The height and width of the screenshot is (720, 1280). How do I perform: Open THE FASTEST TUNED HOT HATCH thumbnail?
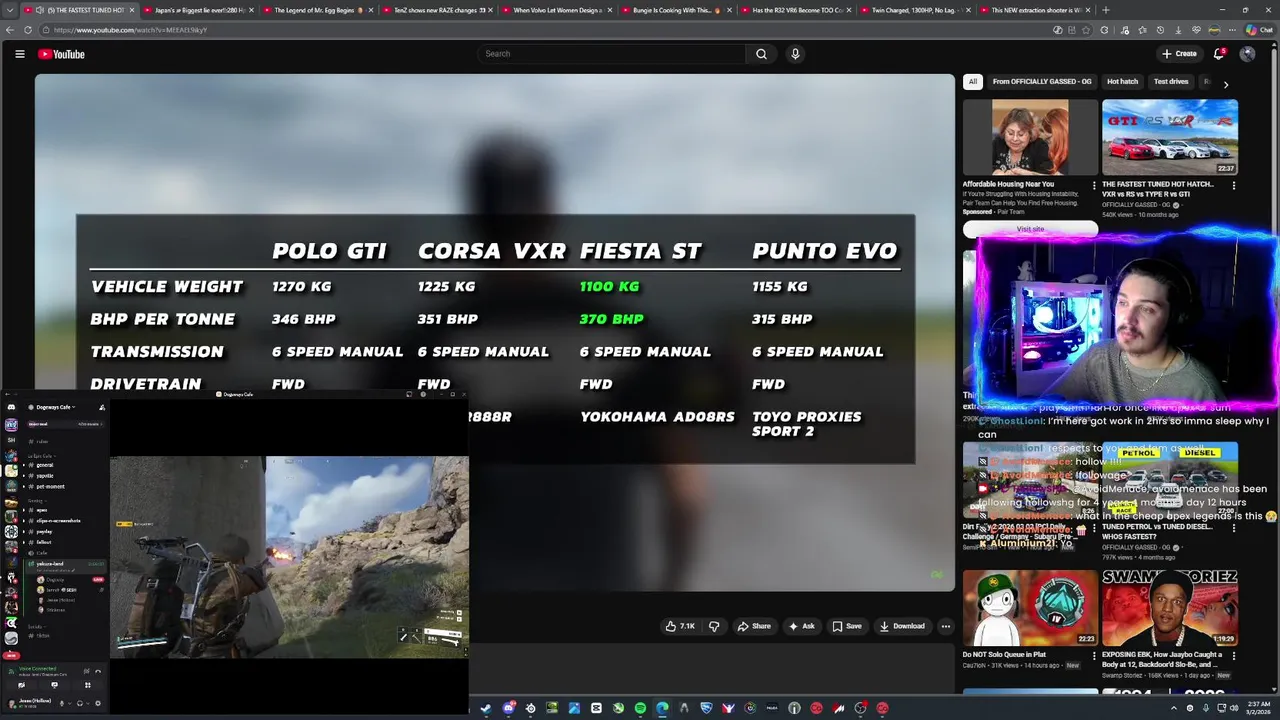[1170, 137]
